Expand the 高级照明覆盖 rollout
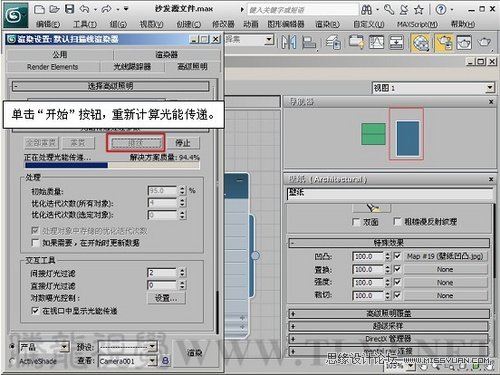 (389, 313)
